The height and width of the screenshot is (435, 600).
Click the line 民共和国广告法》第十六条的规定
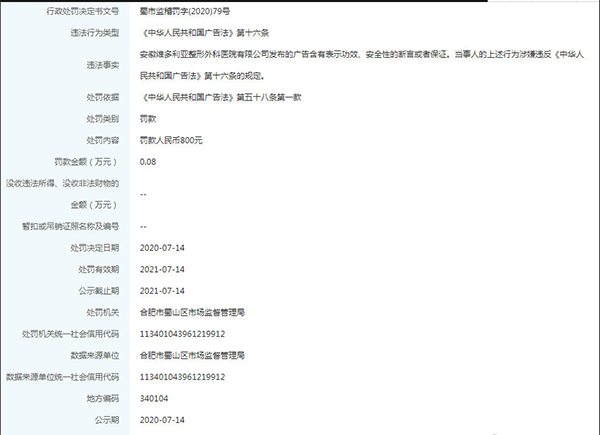(x=202, y=76)
